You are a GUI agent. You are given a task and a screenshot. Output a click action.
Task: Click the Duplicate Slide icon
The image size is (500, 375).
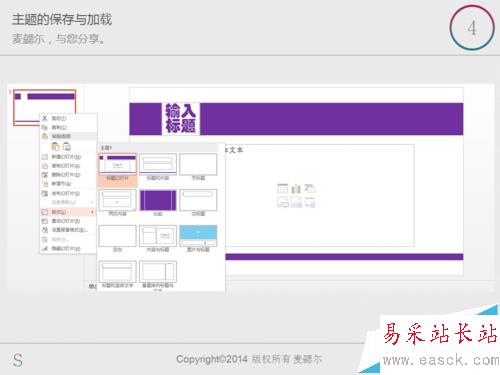pos(45,166)
